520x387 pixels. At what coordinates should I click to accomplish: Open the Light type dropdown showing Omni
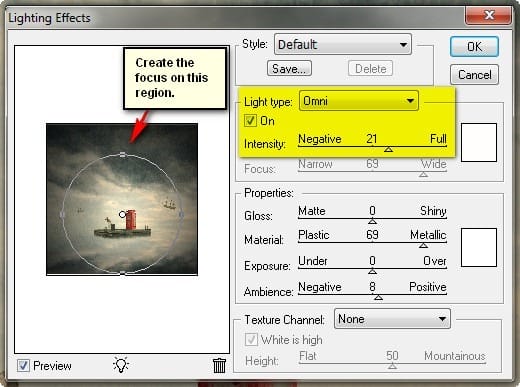pyautogui.click(x=359, y=101)
